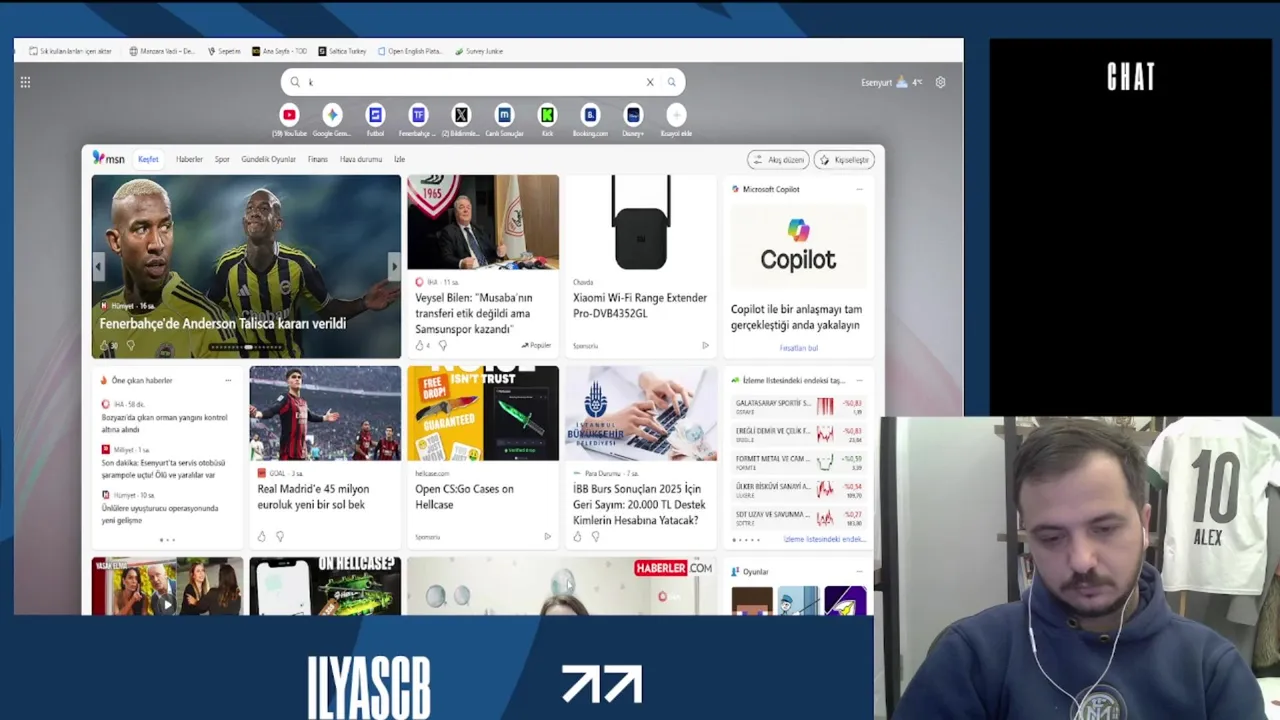Open more options on Microsoft Copilot card
This screenshot has width=1280, height=720.
[859, 189]
